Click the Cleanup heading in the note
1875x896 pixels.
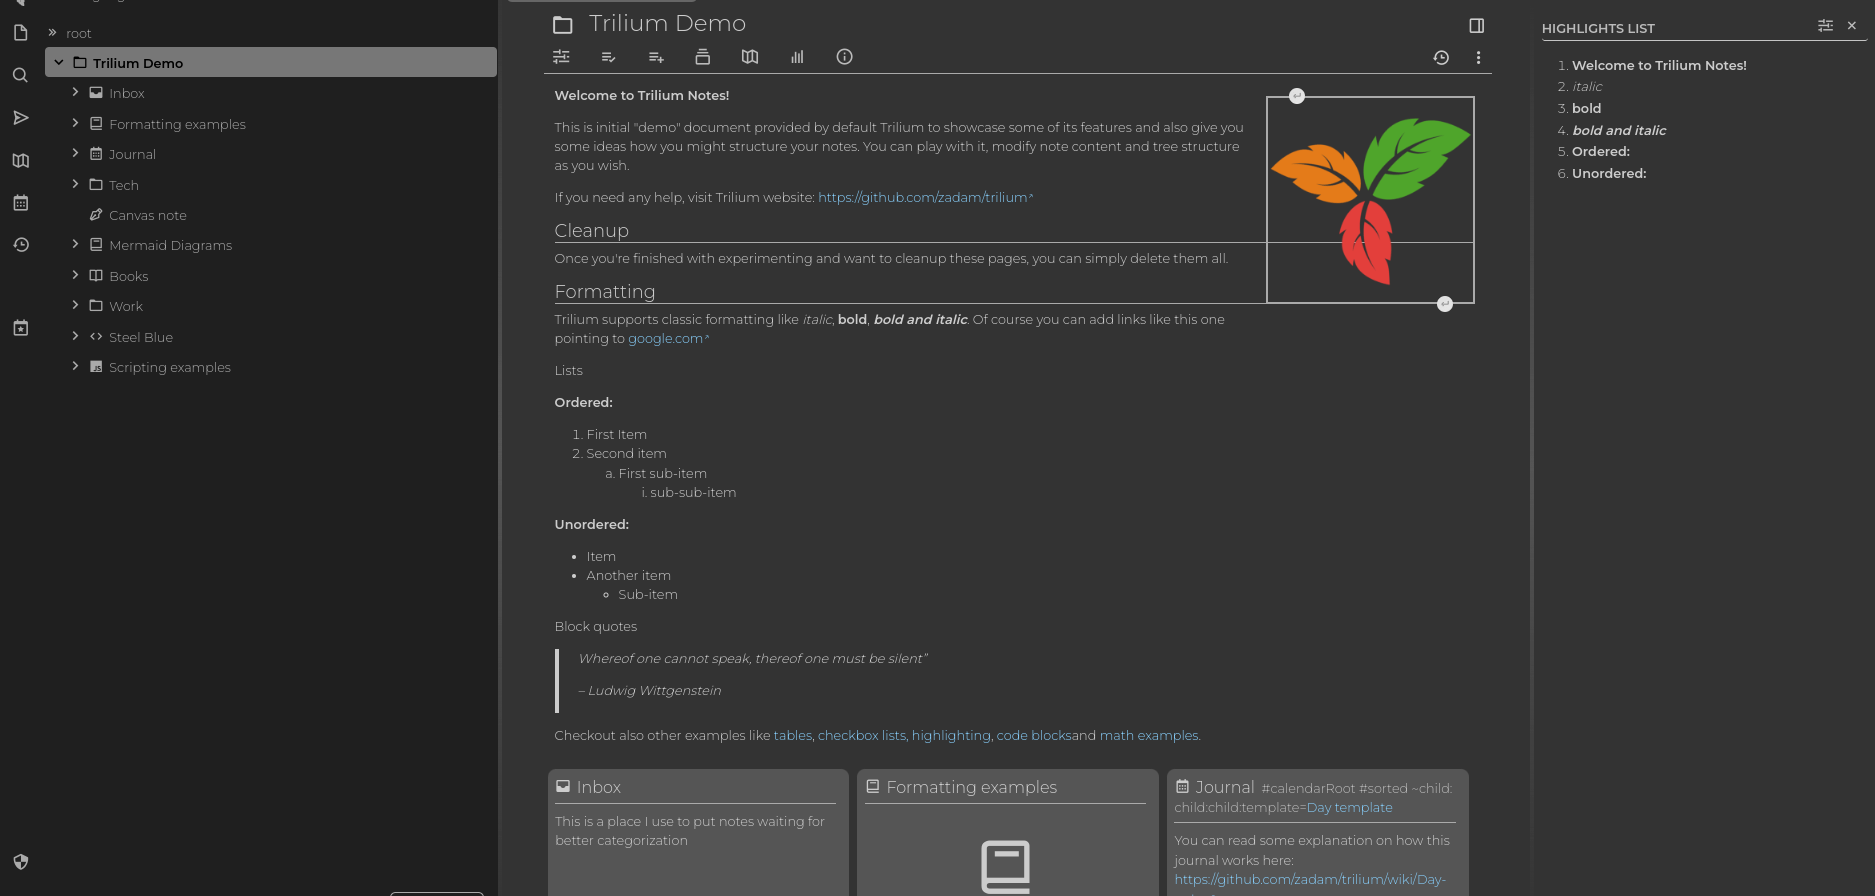click(x=591, y=230)
